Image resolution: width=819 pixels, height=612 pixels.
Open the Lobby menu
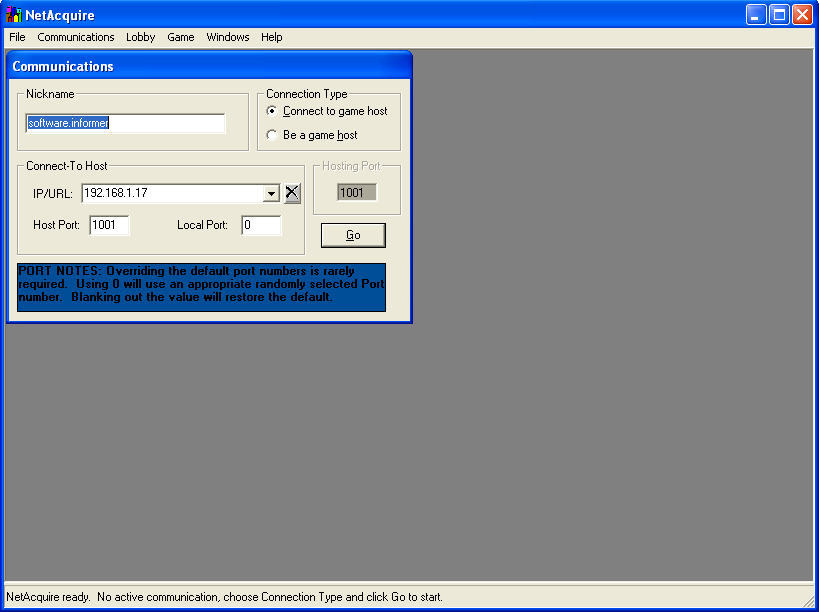[x=141, y=37]
